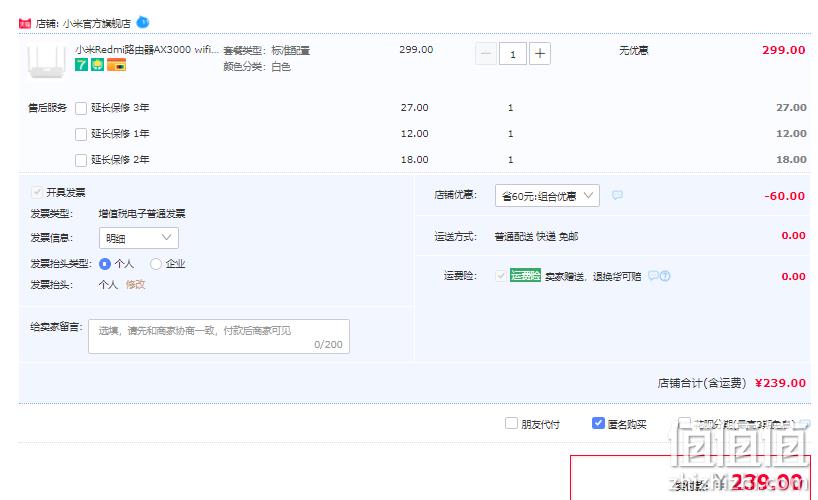Click the green 7-day return badge icon
This screenshot has height=500, width=818.
coord(81,65)
